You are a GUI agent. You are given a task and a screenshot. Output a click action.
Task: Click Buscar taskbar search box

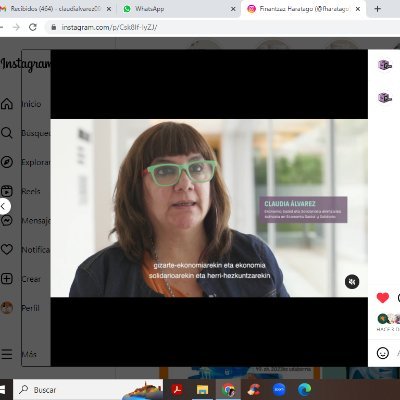click(x=88, y=390)
